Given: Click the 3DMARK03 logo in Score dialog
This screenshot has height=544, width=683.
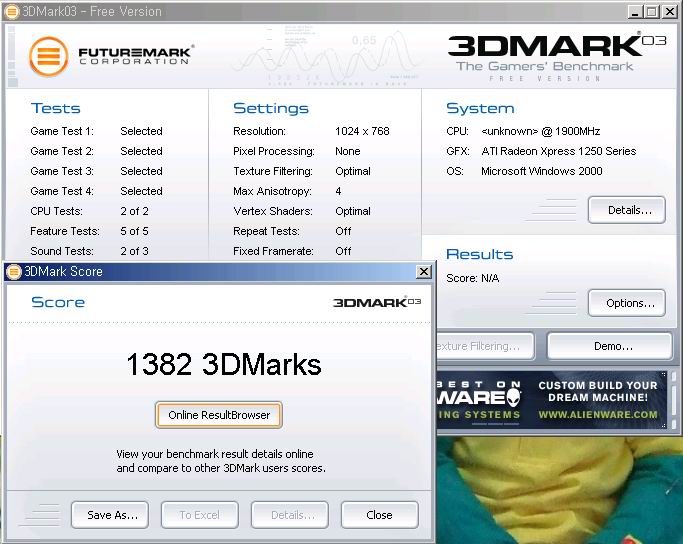Looking at the screenshot, I should click(x=376, y=302).
